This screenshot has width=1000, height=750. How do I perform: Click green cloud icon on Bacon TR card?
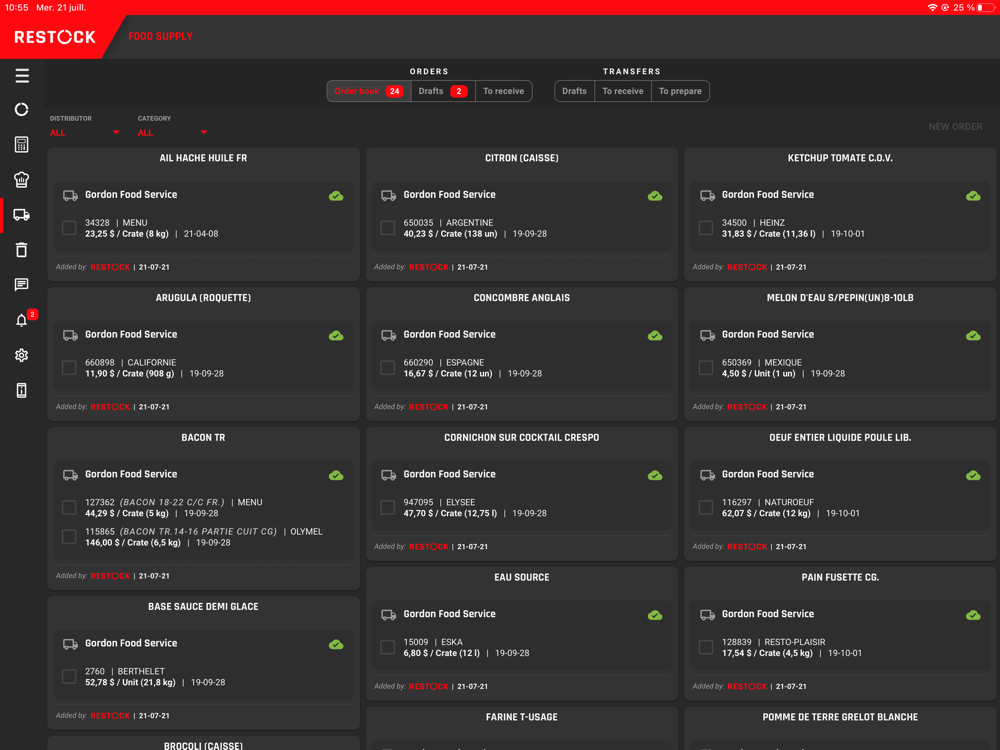336,475
